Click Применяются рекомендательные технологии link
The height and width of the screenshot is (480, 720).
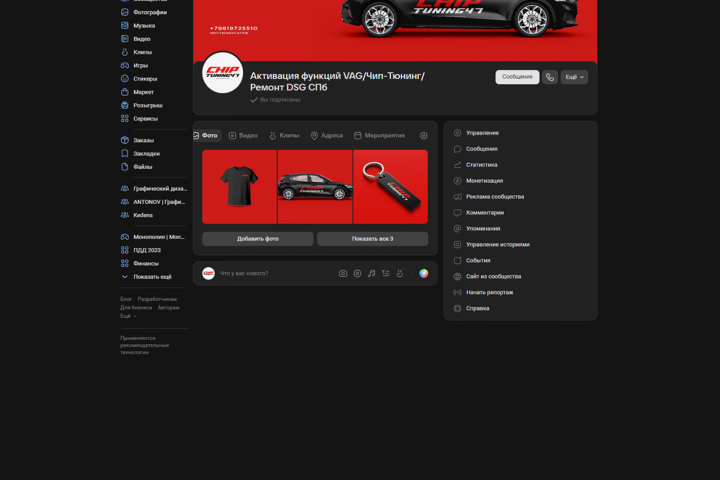(x=145, y=345)
